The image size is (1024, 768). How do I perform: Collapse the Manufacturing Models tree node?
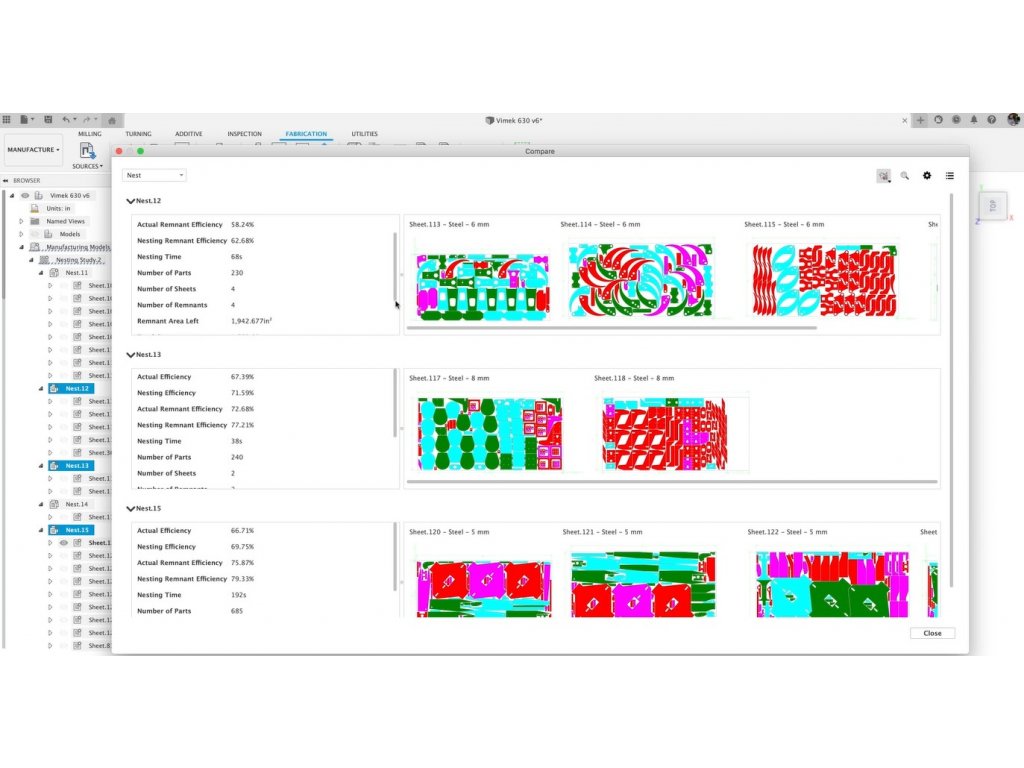click(21, 247)
